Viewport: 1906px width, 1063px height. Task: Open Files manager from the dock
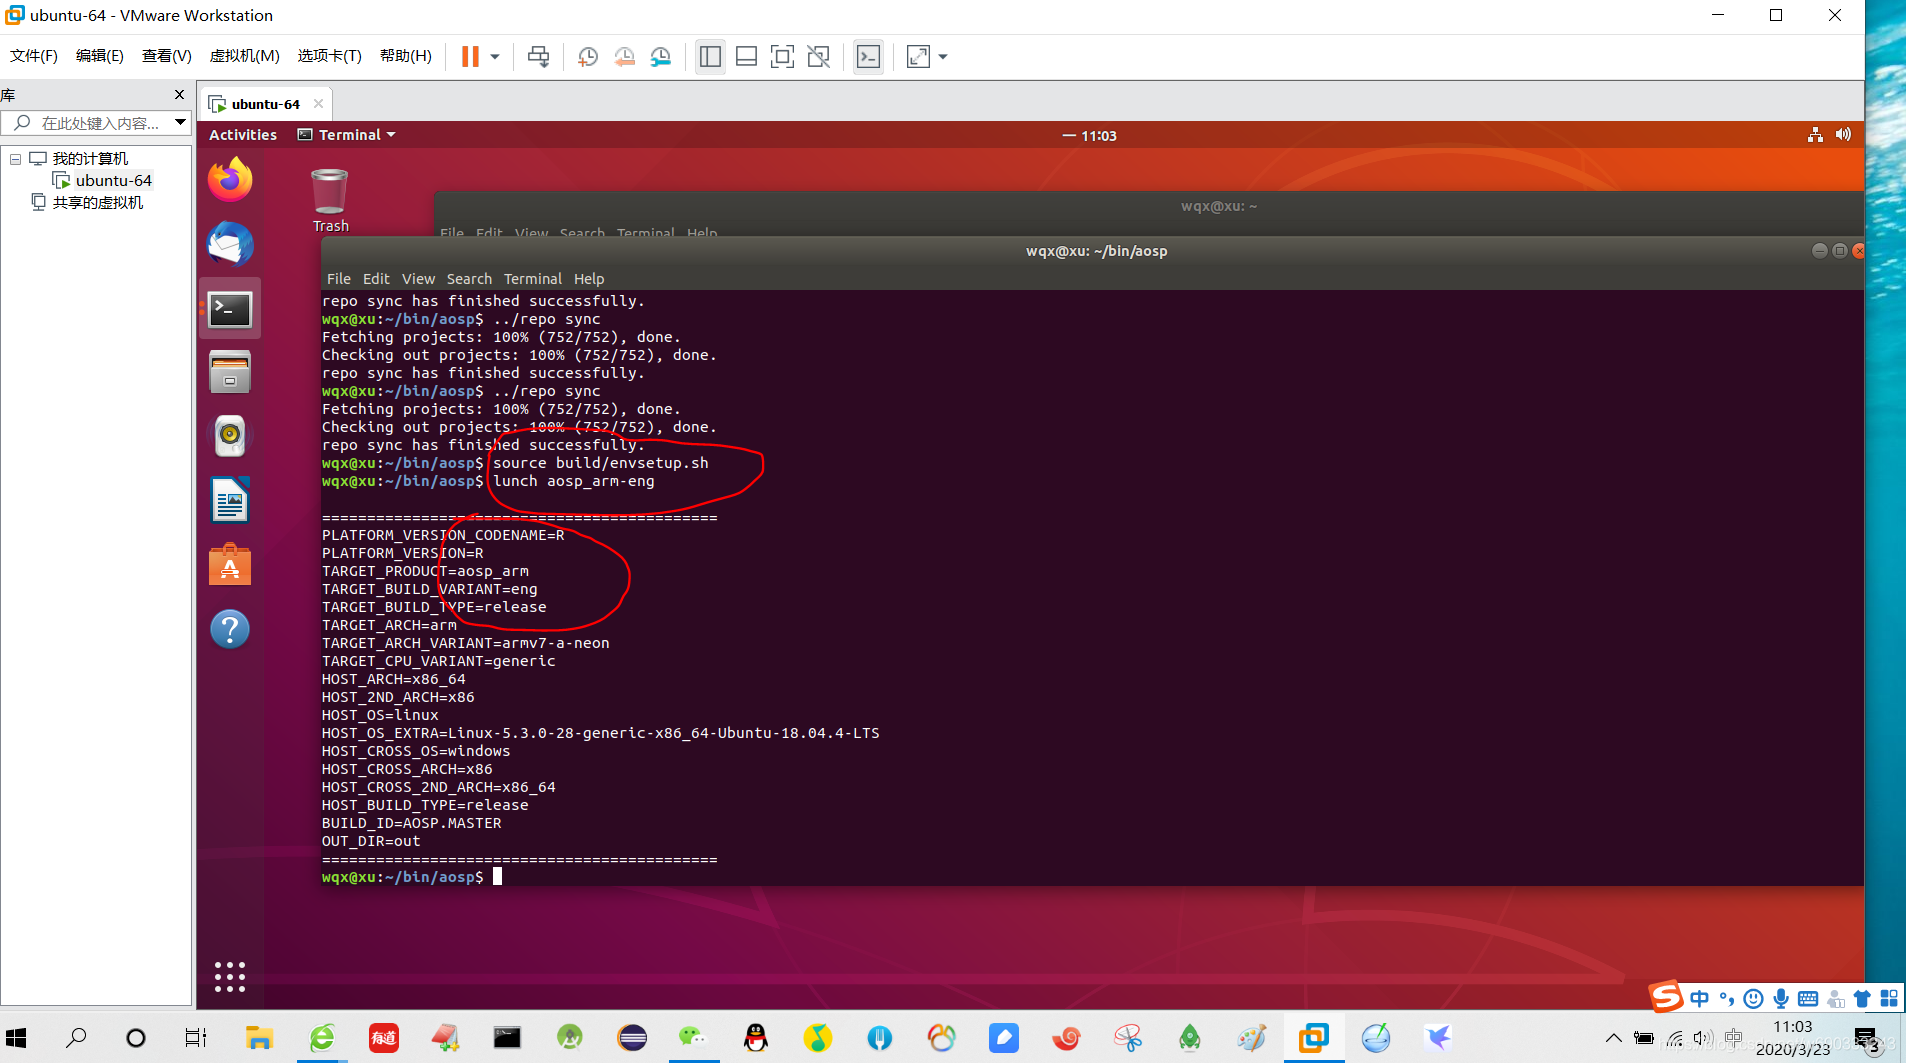point(230,373)
